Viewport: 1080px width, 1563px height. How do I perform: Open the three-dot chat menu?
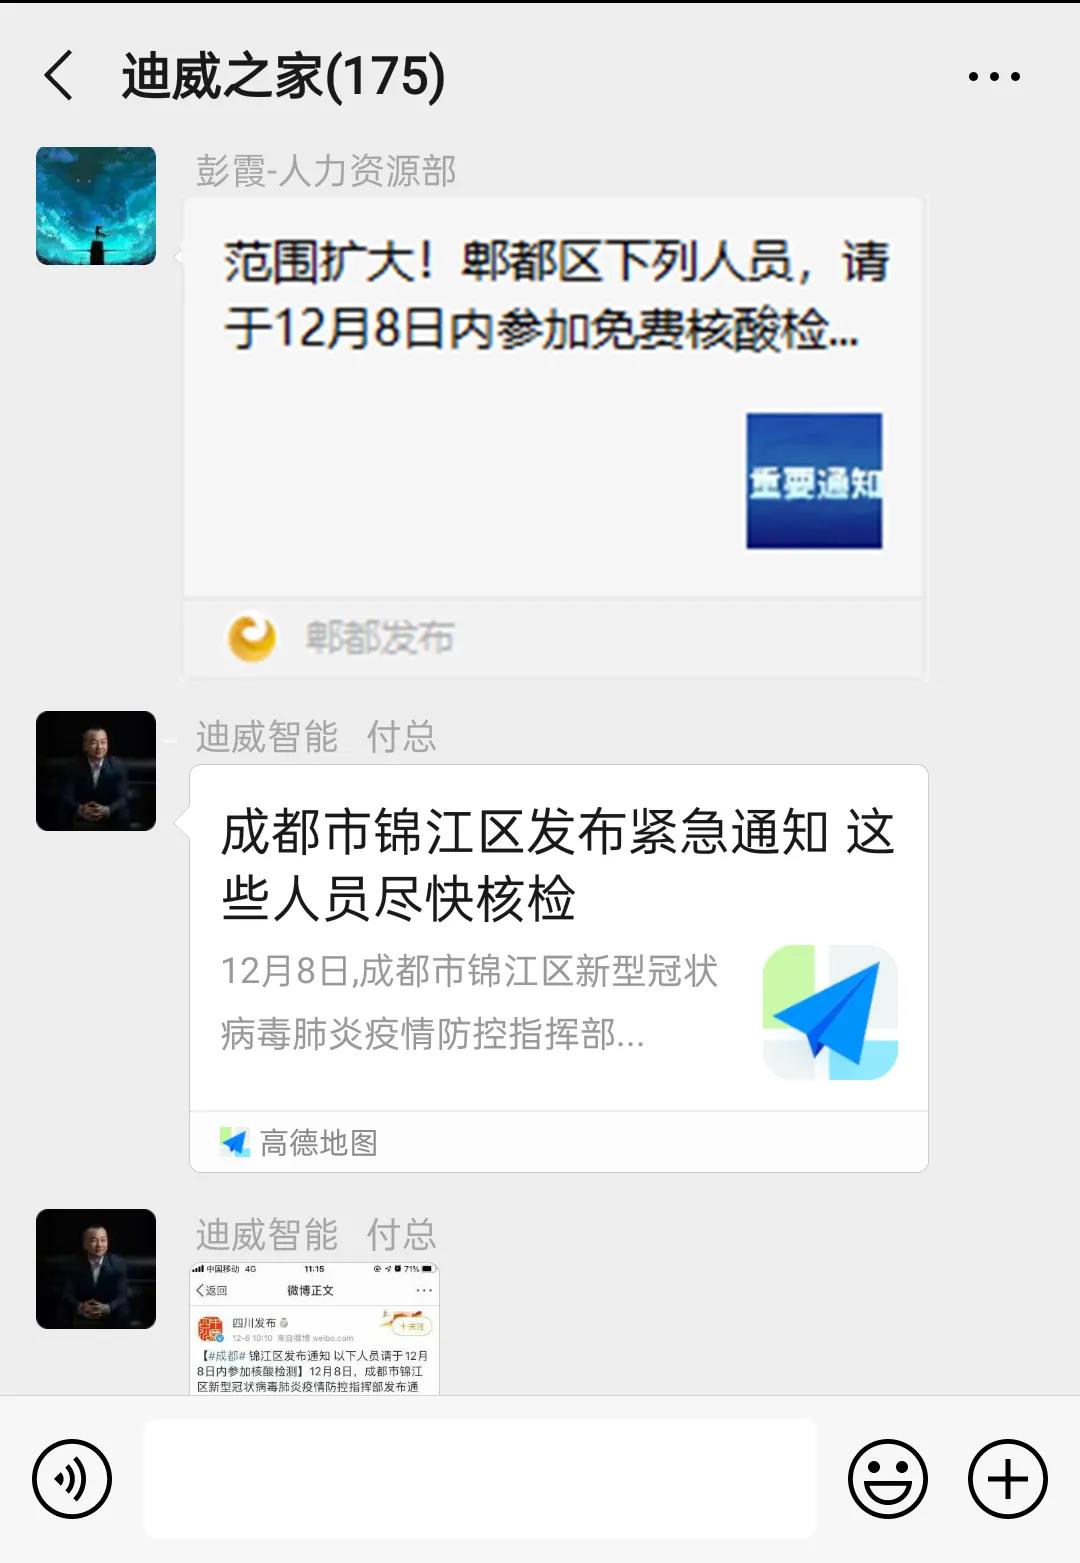994,76
